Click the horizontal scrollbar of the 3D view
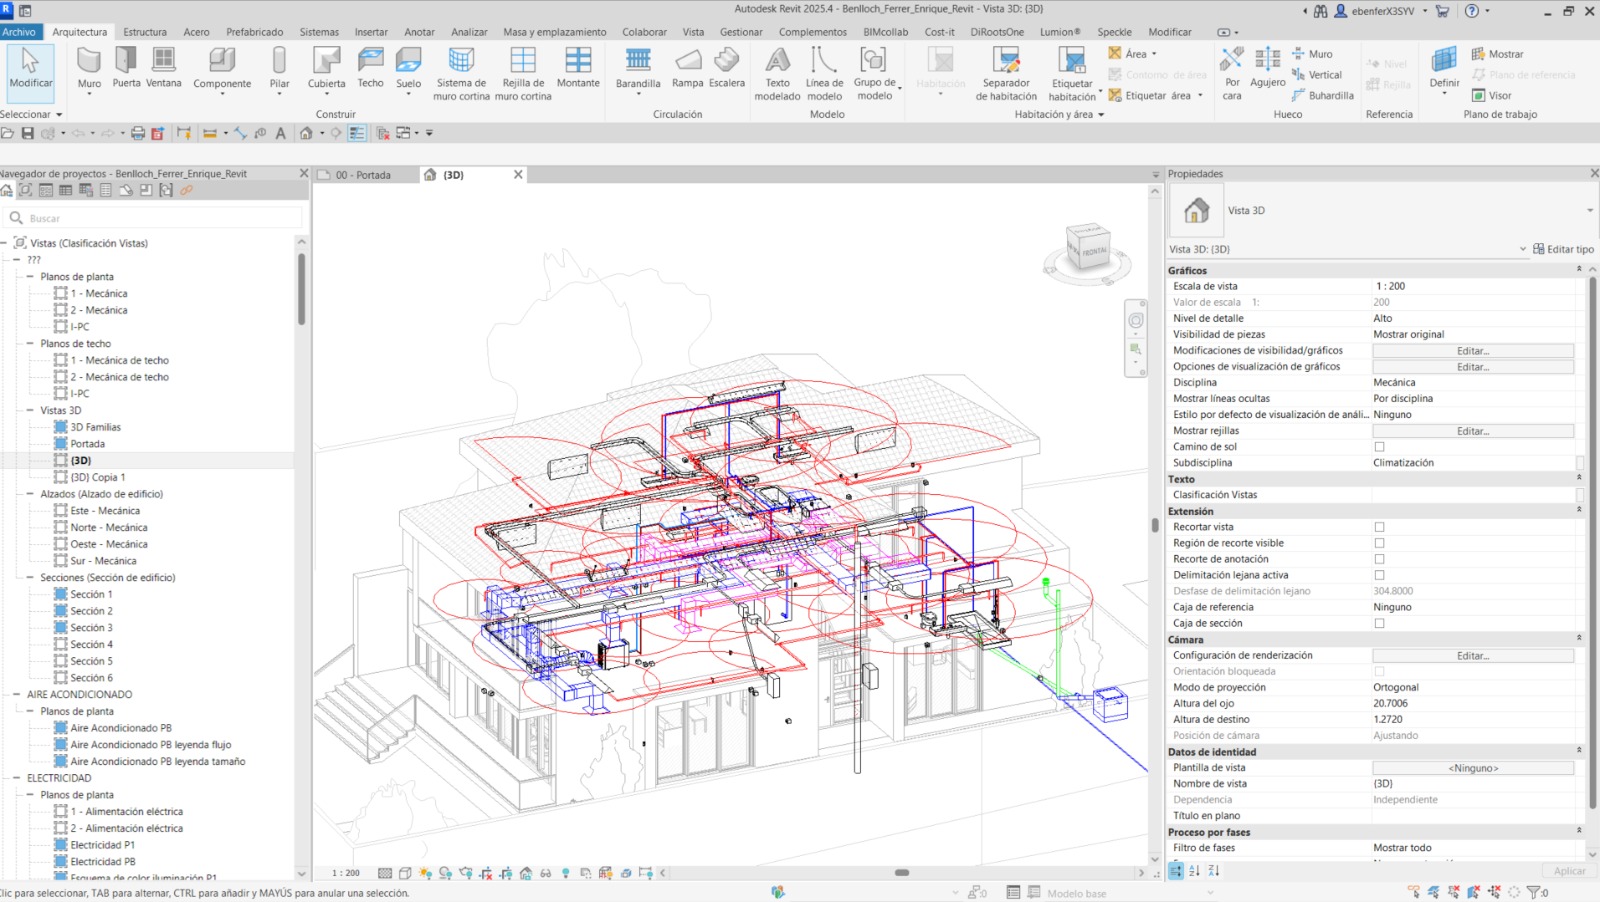1600x902 pixels. click(902, 873)
